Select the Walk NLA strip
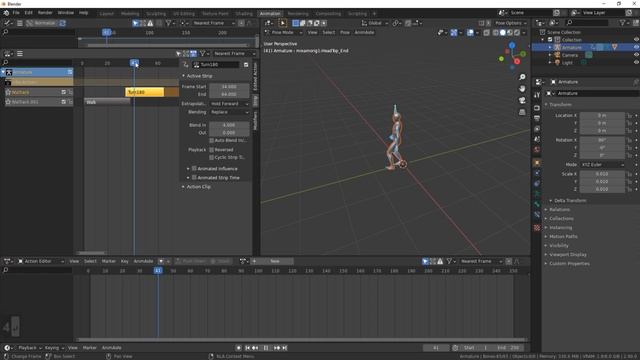Image resolution: width=640 pixels, height=360 pixels. pos(107,102)
